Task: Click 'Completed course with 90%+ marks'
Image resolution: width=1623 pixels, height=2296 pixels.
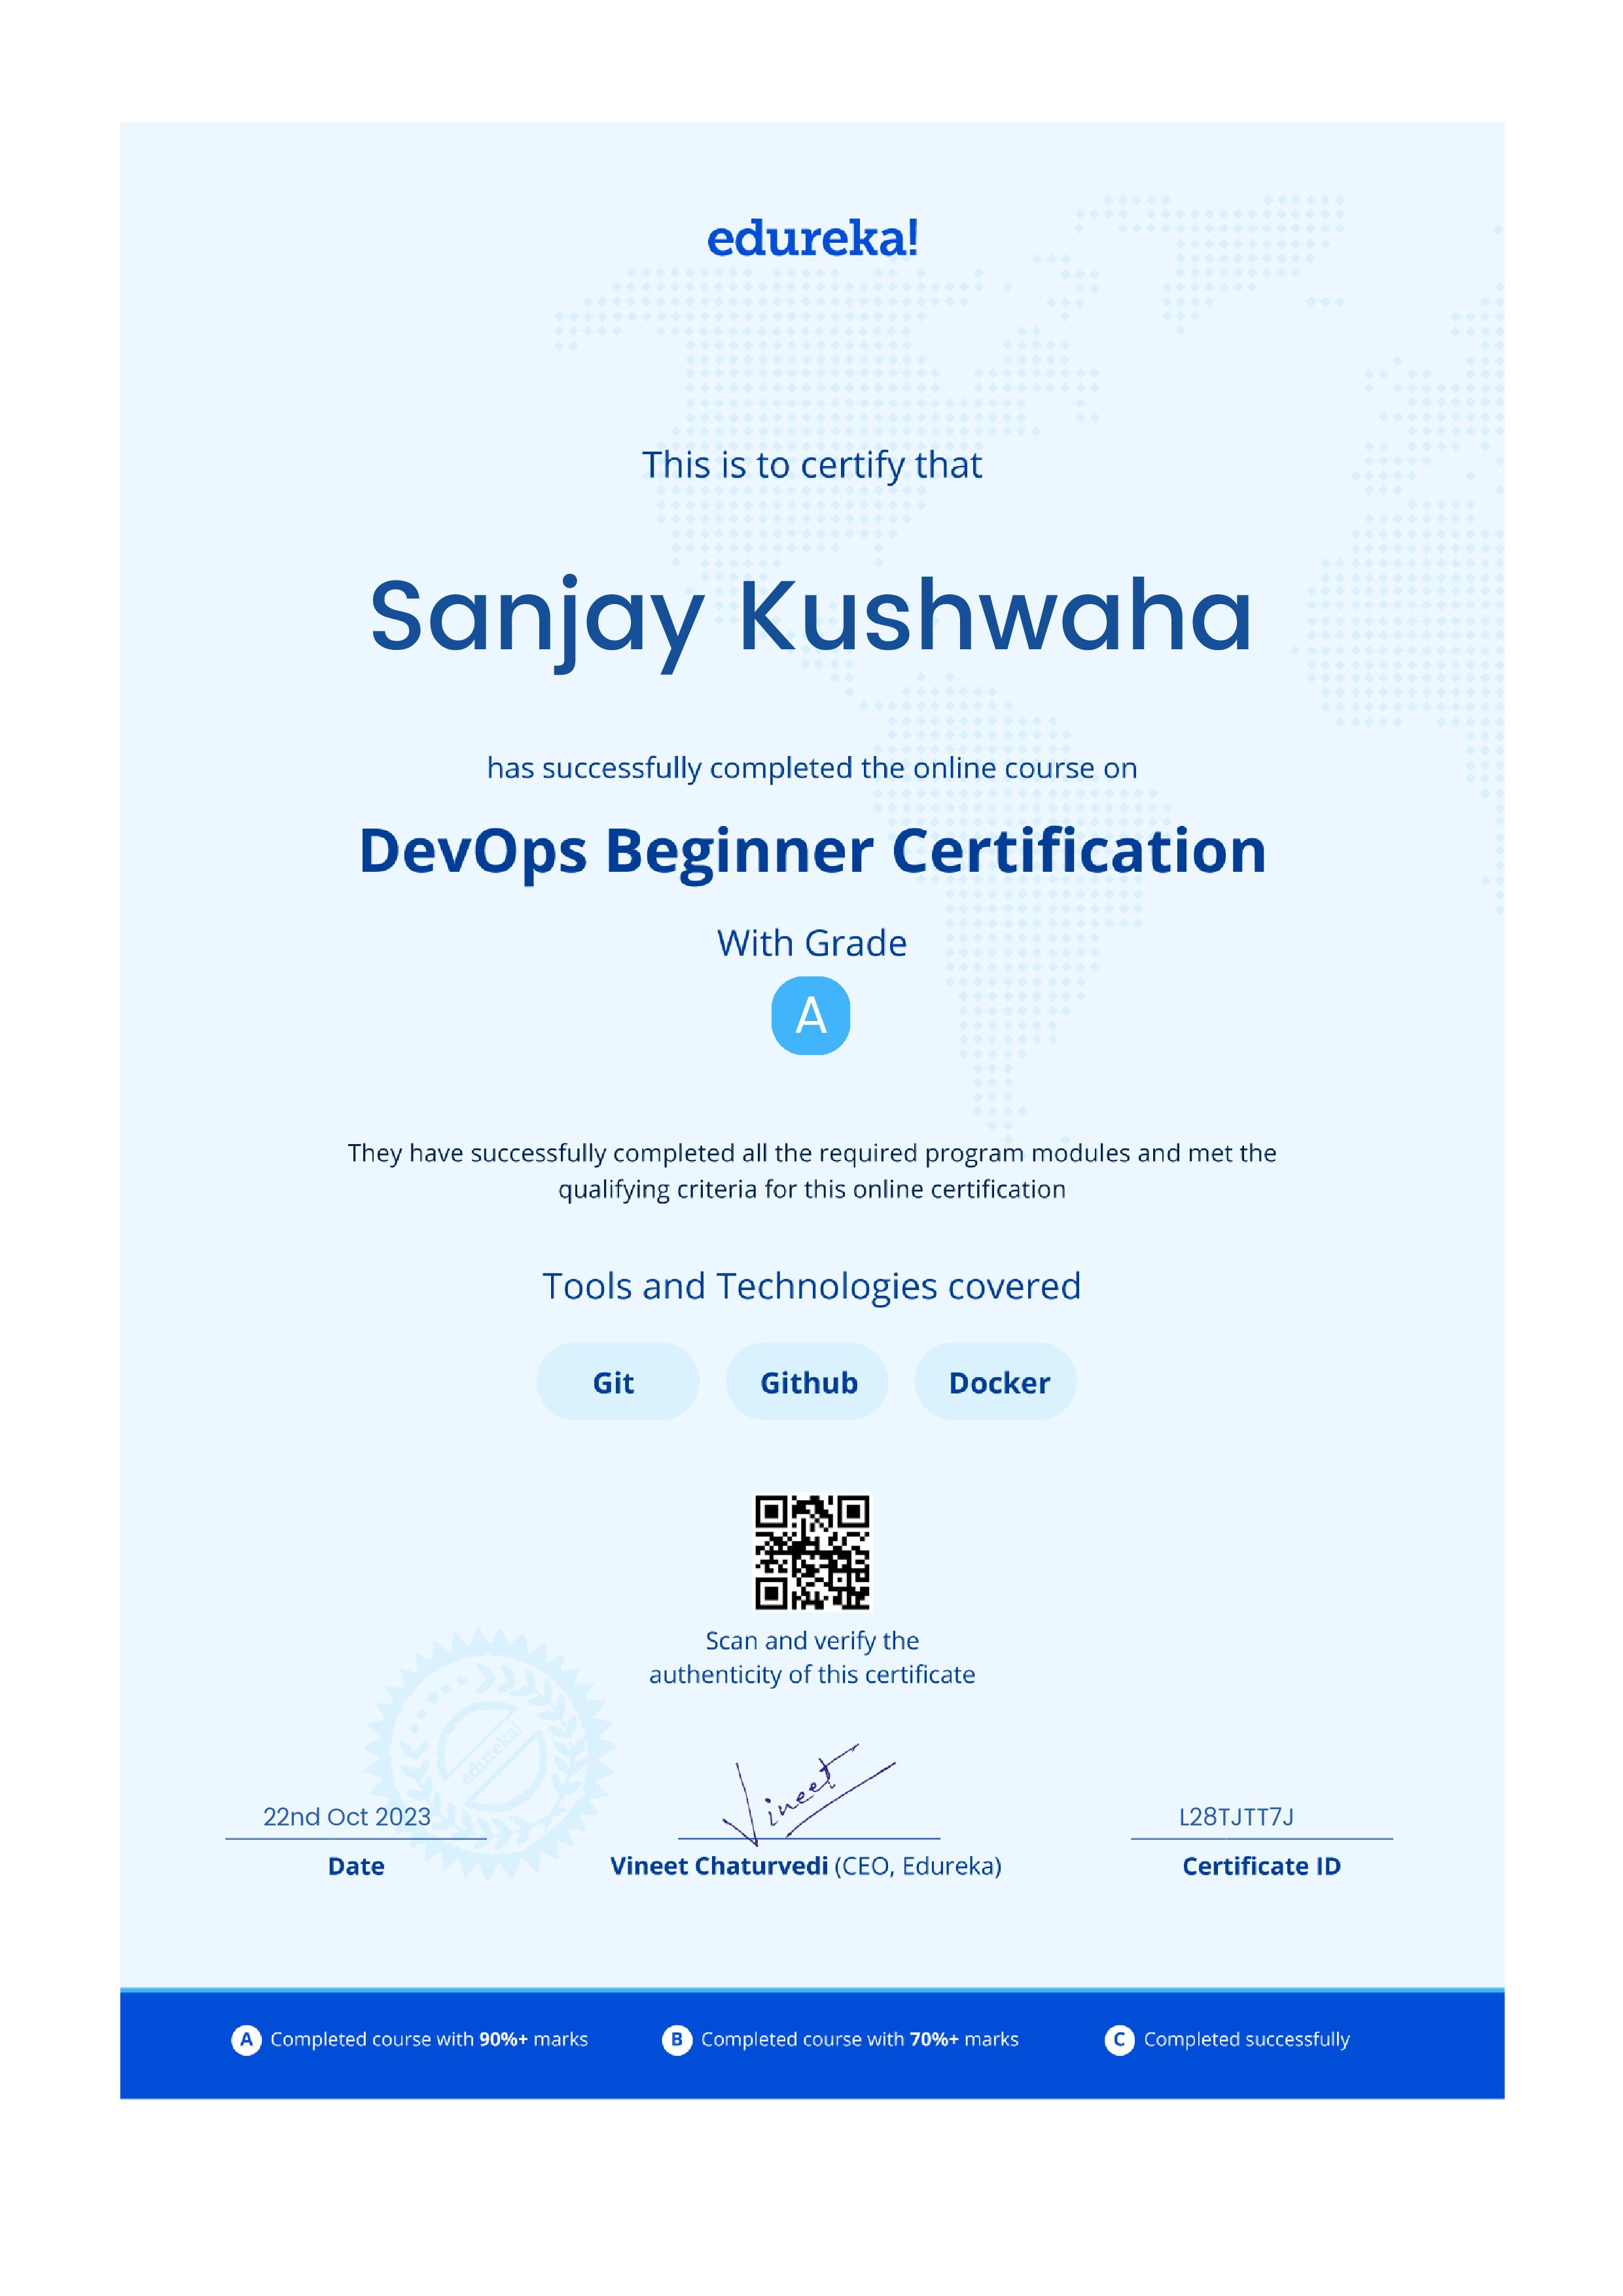Action: (x=429, y=2039)
